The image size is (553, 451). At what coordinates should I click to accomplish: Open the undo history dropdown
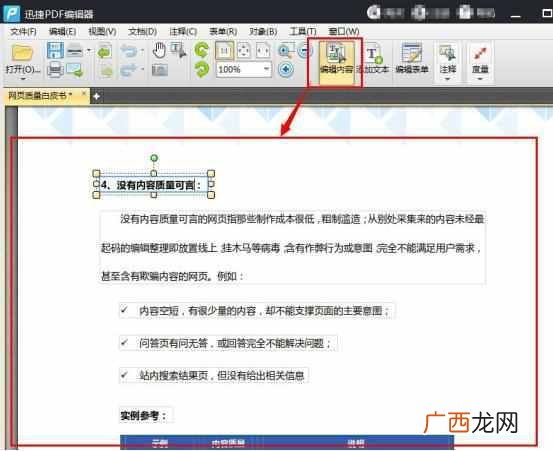[142, 51]
